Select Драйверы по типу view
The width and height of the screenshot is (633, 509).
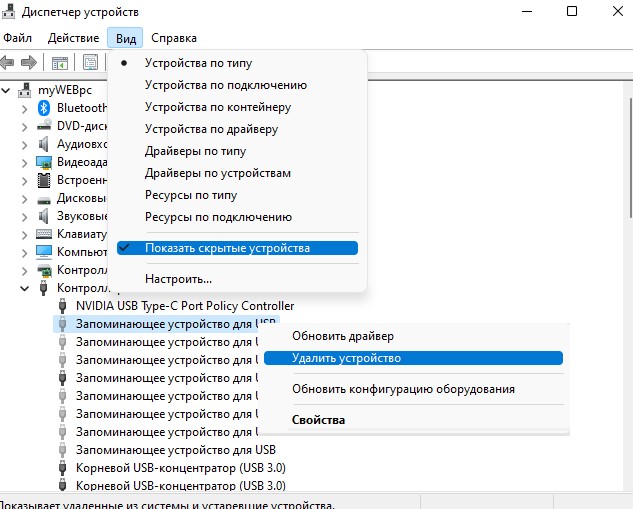[x=195, y=151]
